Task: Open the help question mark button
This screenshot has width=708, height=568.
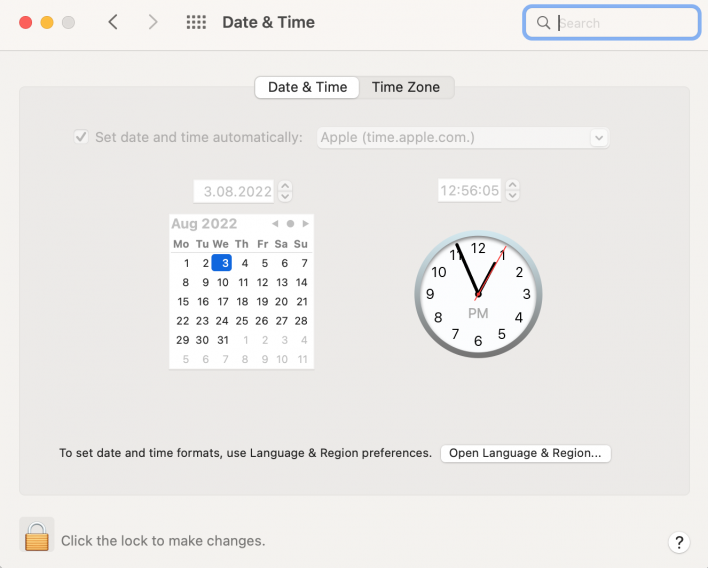Action: [679, 541]
